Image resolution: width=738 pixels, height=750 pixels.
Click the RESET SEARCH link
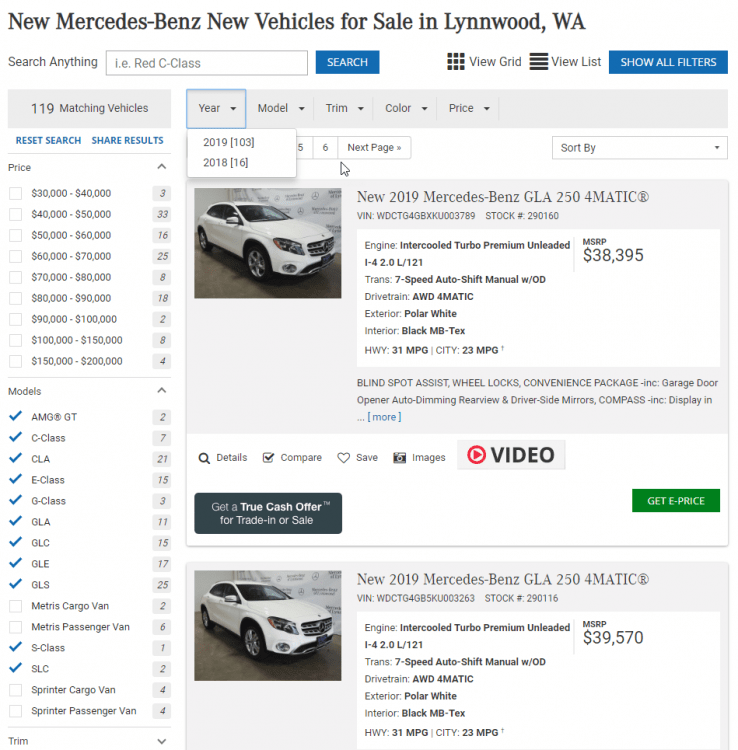coord(48,141)
